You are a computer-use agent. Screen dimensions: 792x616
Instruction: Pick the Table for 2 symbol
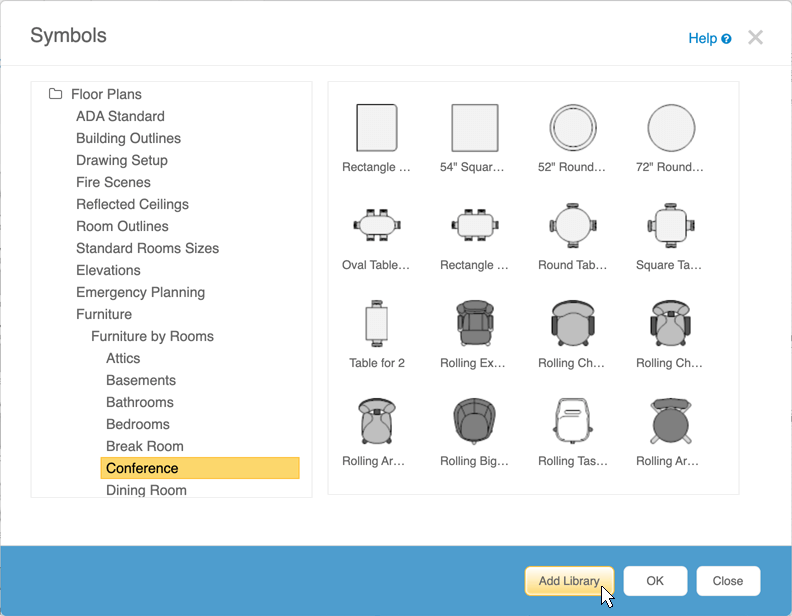click(377, 323)
